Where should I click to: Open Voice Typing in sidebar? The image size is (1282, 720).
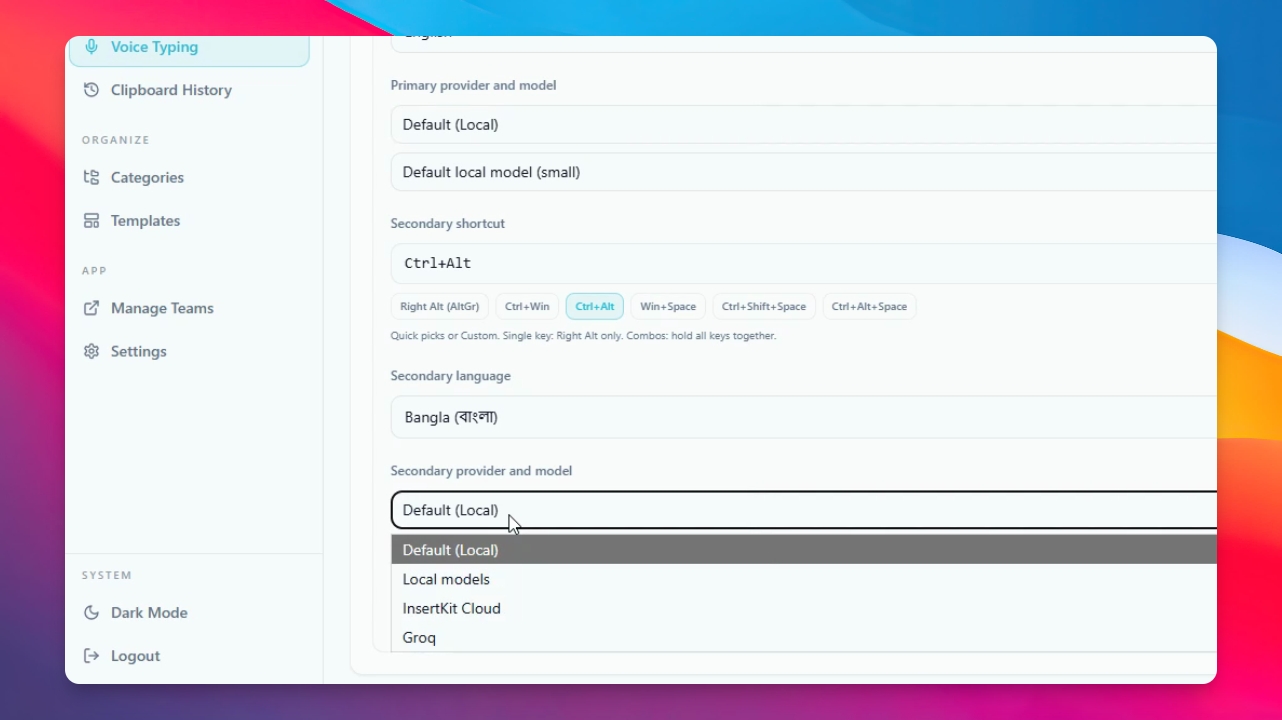tap(189, 51)
